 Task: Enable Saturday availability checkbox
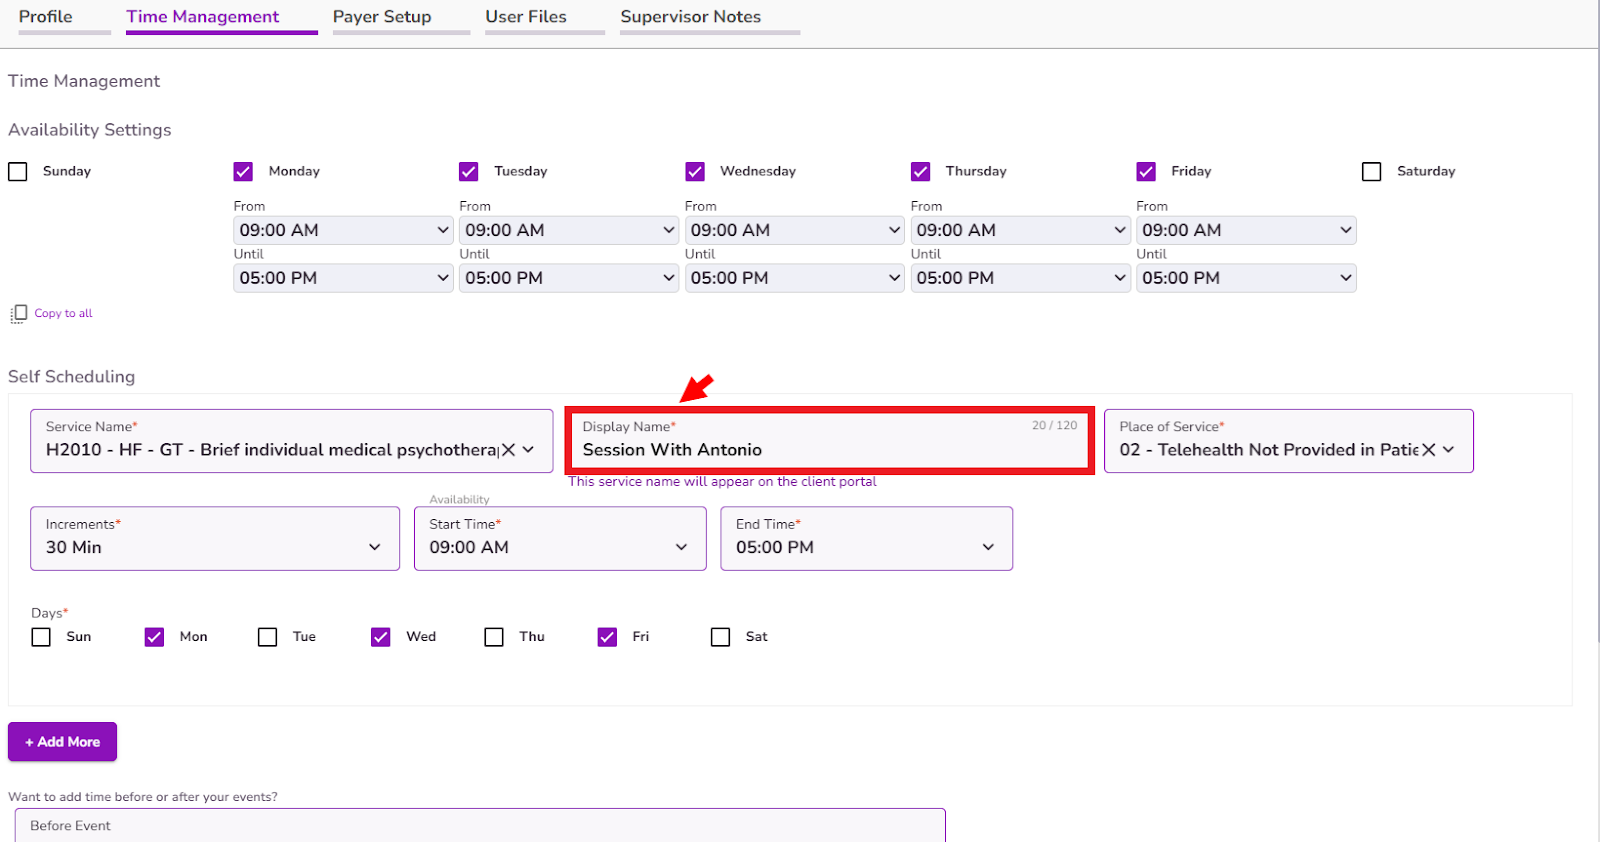click(x=1372, y=172)
